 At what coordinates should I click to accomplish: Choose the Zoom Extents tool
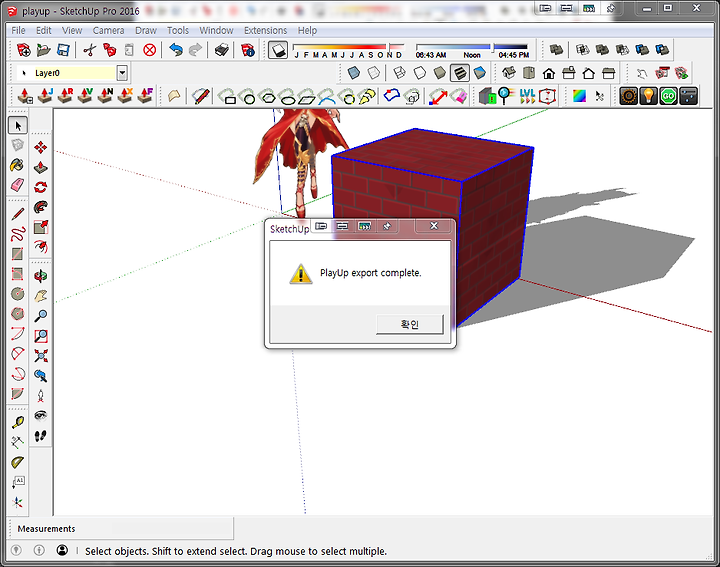click(x=41, y=356)
